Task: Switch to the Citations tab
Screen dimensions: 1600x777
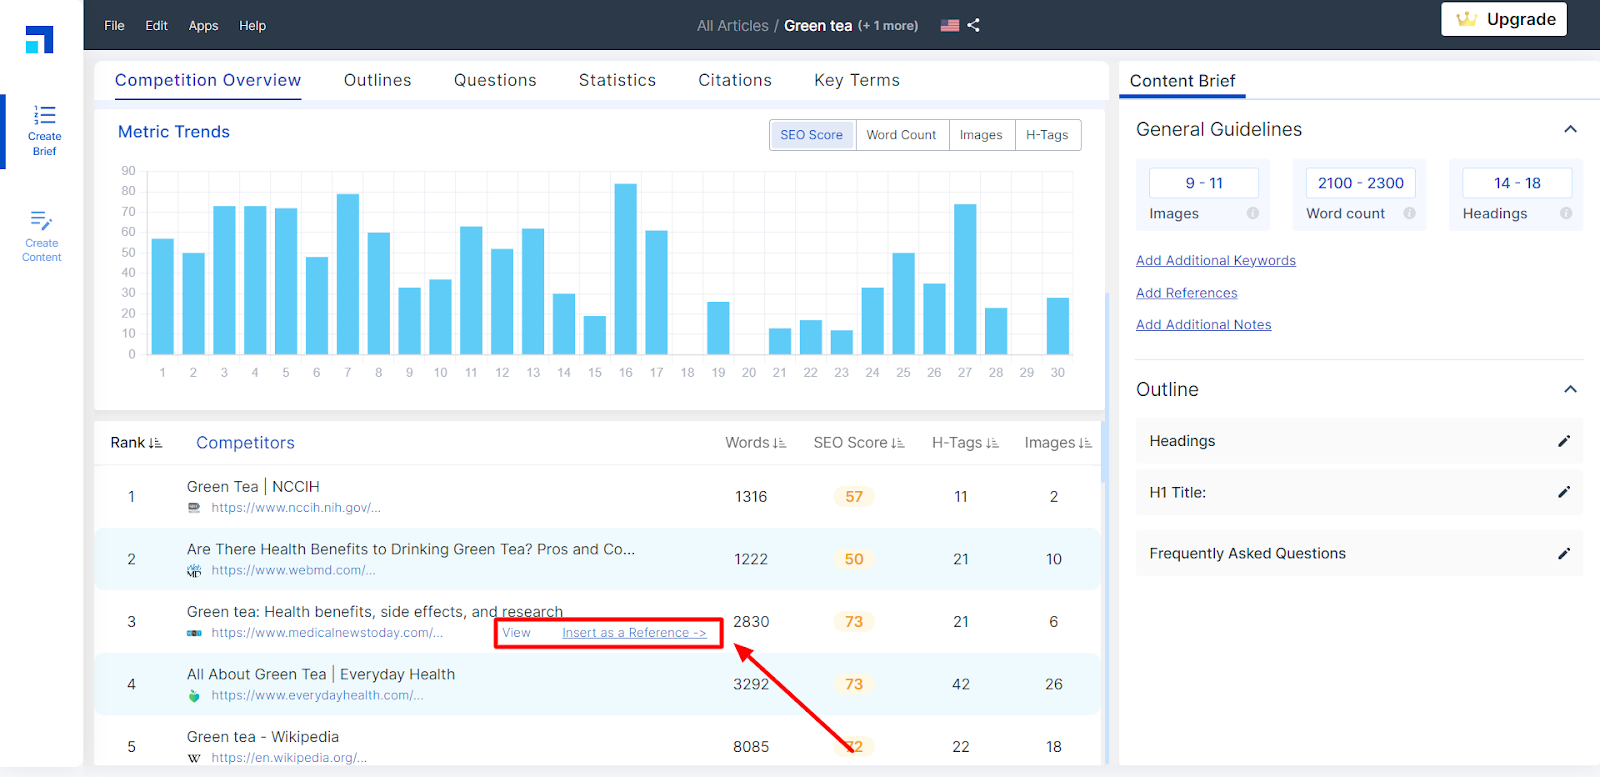Action: tap(735, 80)
